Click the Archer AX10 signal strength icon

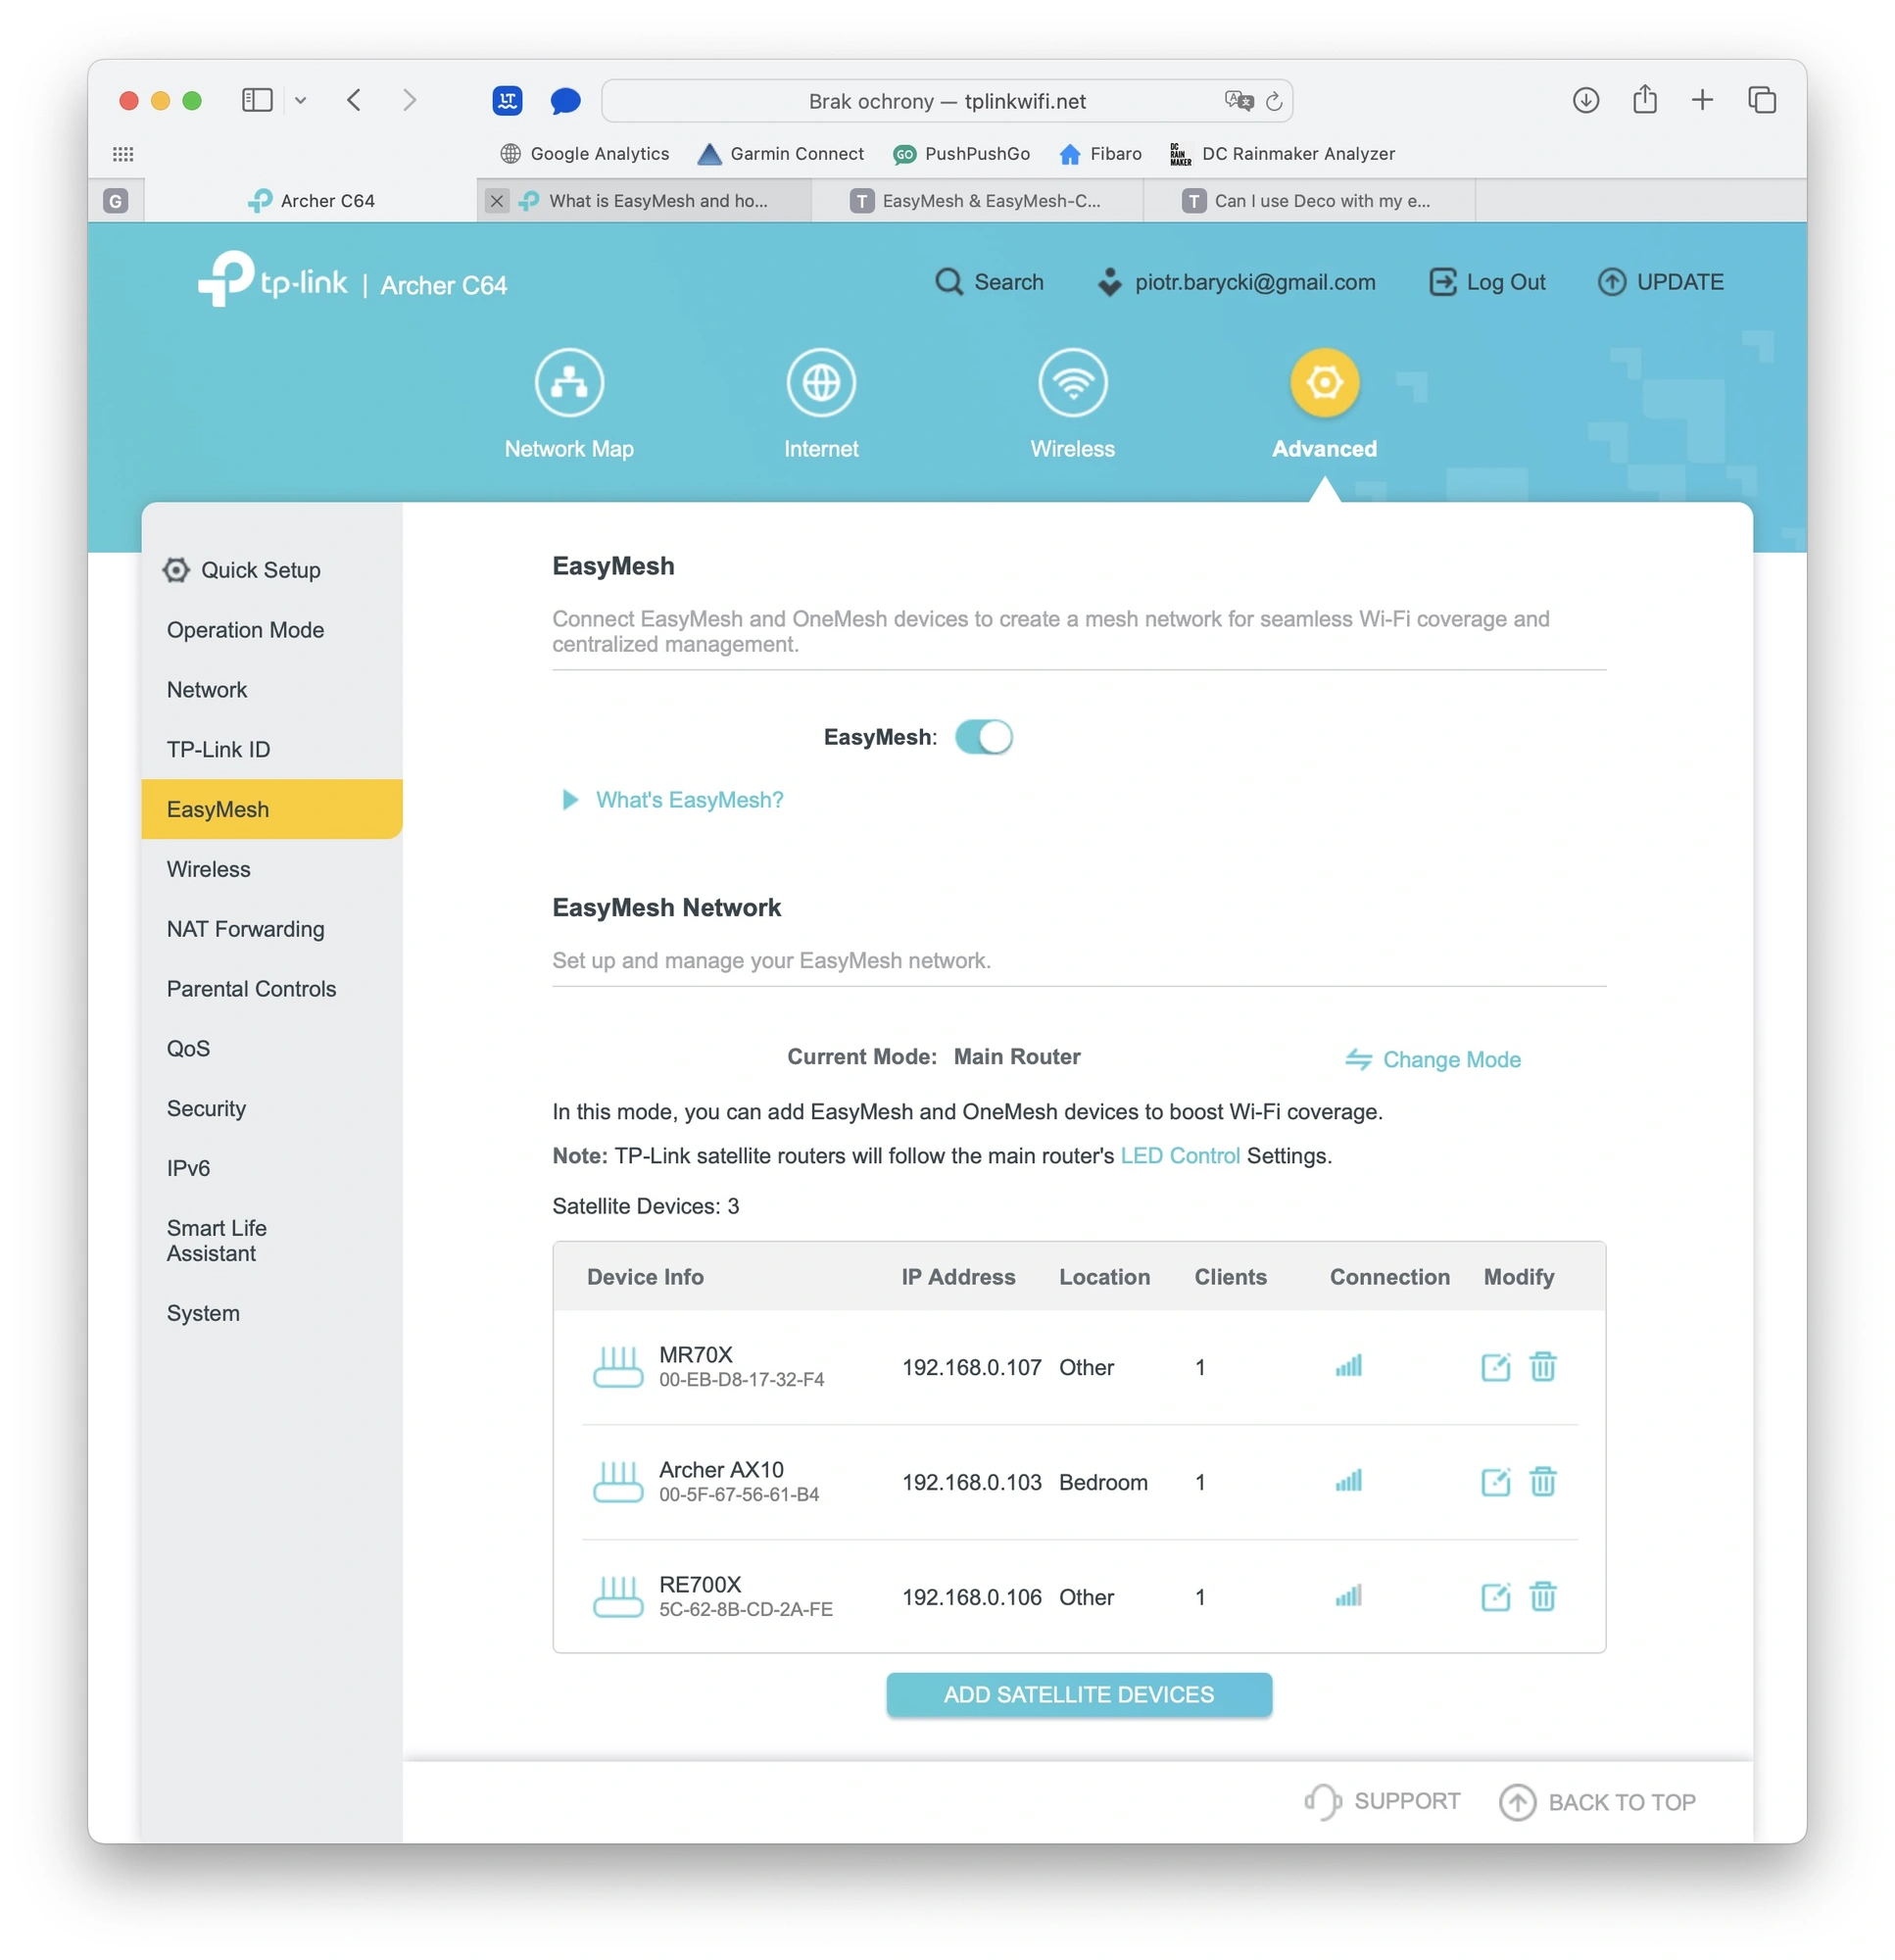[x=1348, y=1480]
